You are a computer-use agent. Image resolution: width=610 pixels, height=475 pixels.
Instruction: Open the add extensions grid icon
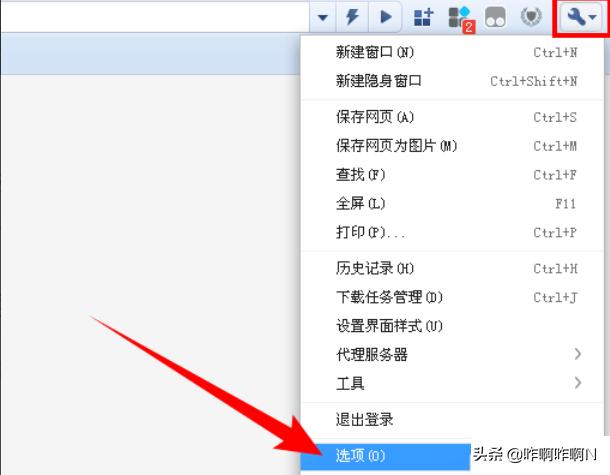coord(423,17)
